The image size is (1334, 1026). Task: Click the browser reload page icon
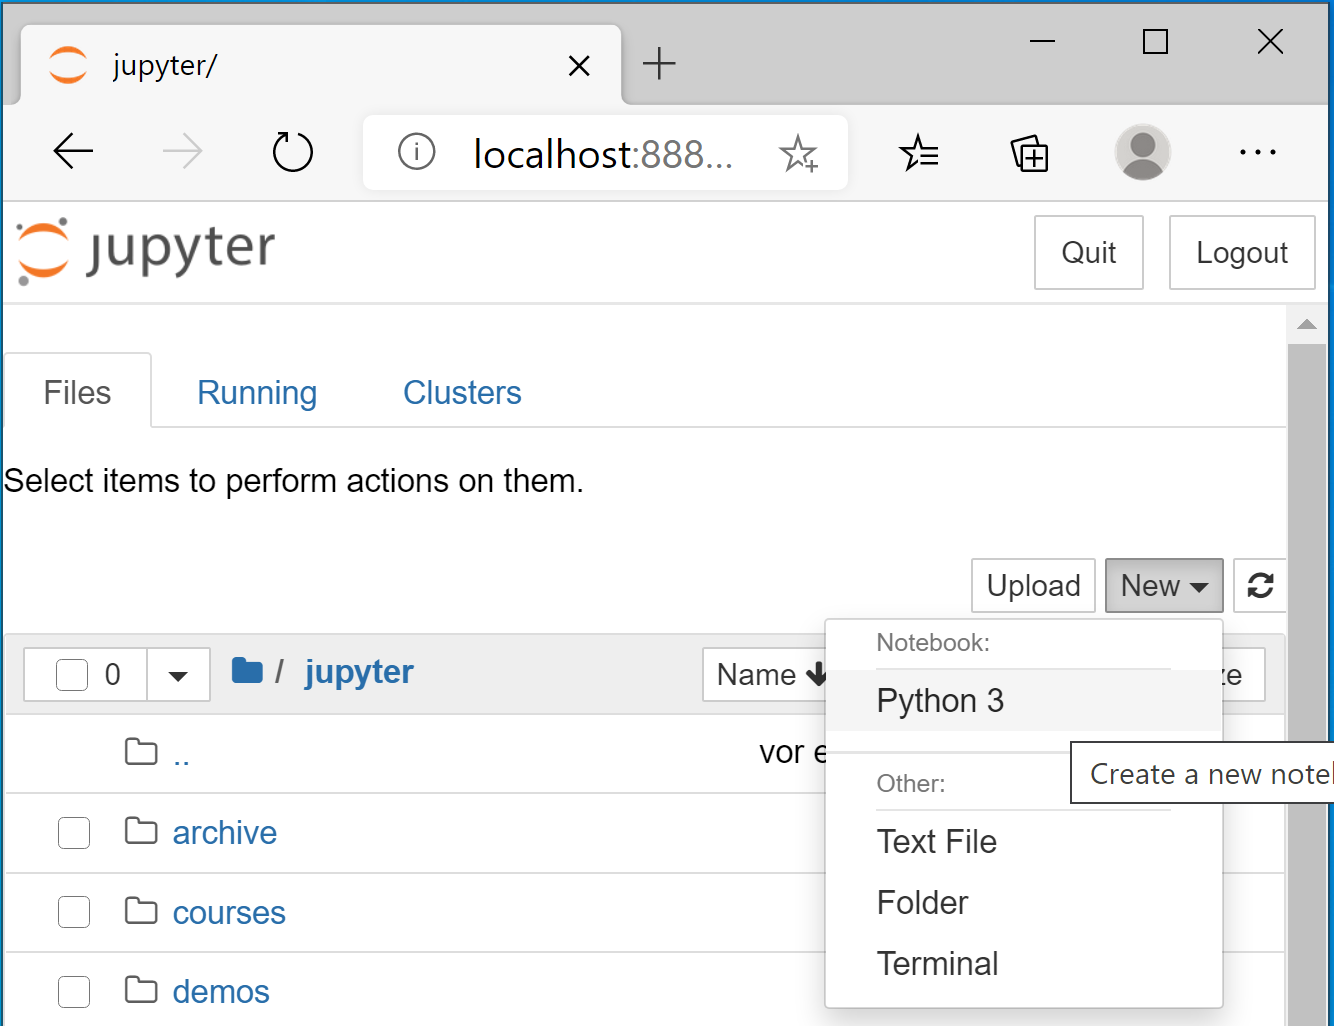click(x=293, y=152)
